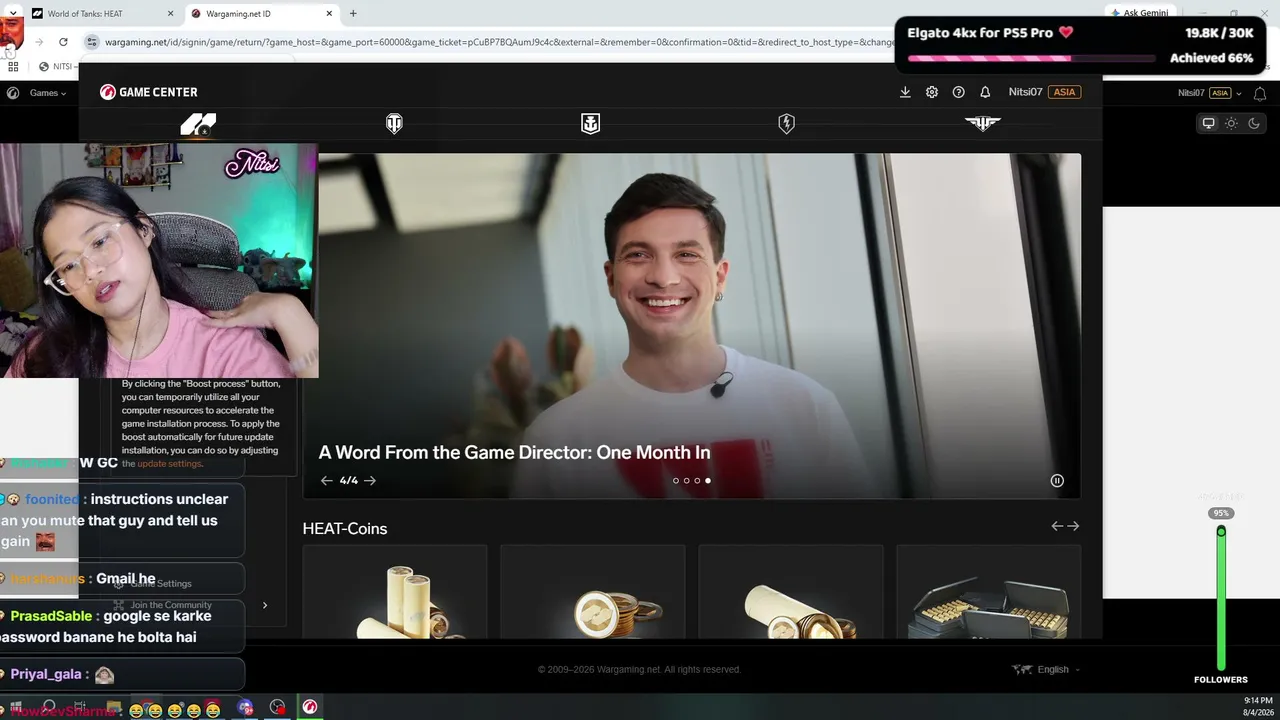Change the English language selector
The image size is (1280, 720).
click(1046, 670)
